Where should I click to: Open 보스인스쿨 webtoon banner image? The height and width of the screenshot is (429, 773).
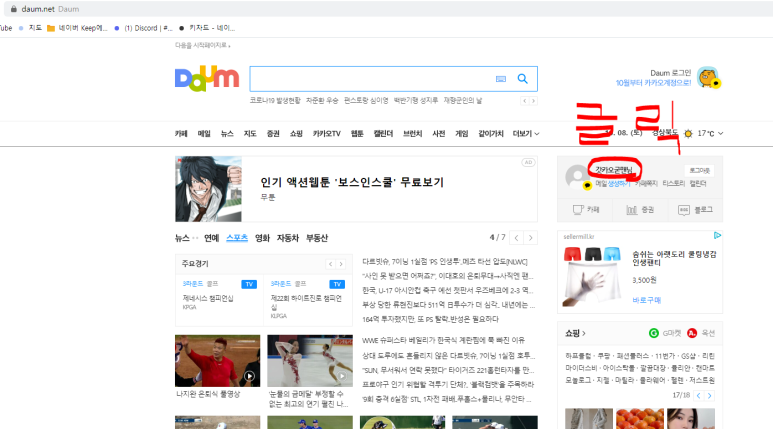click(x=209, y=189)
